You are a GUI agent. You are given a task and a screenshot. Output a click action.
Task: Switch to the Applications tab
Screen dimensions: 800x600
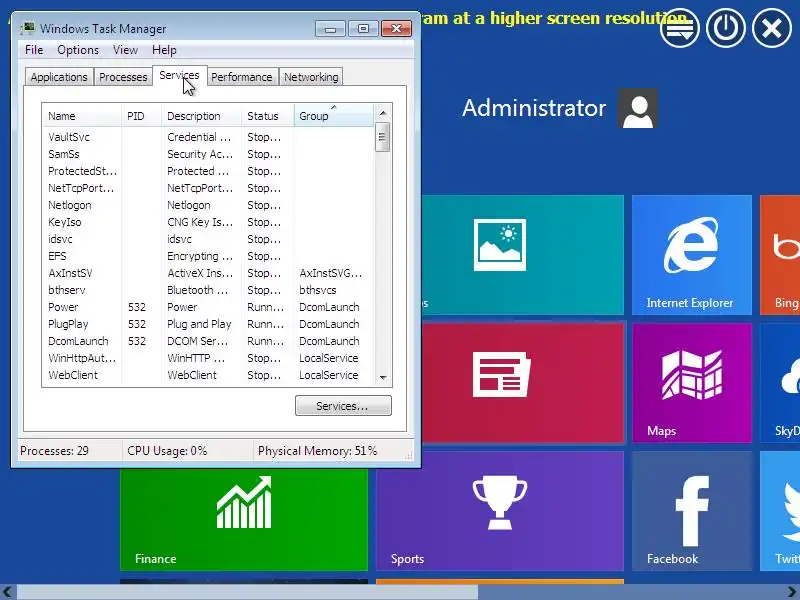pyautogui.click(x=59, y=77)
